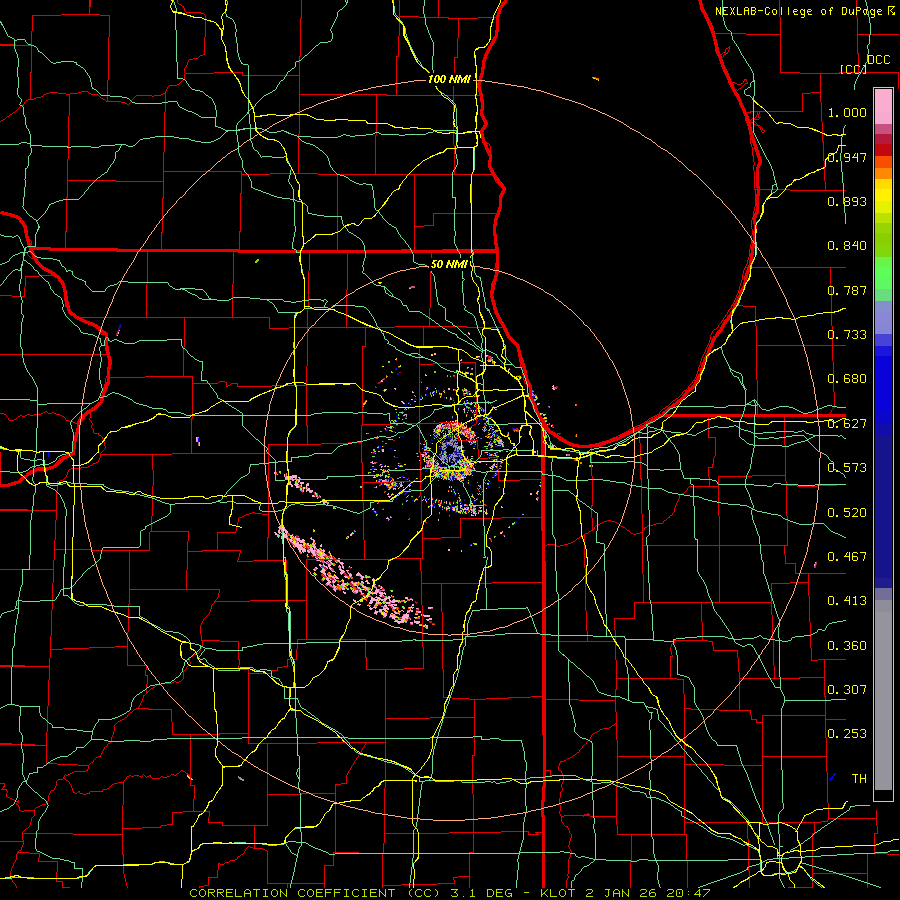Click the '0.787' color scale label

point(847,290)
